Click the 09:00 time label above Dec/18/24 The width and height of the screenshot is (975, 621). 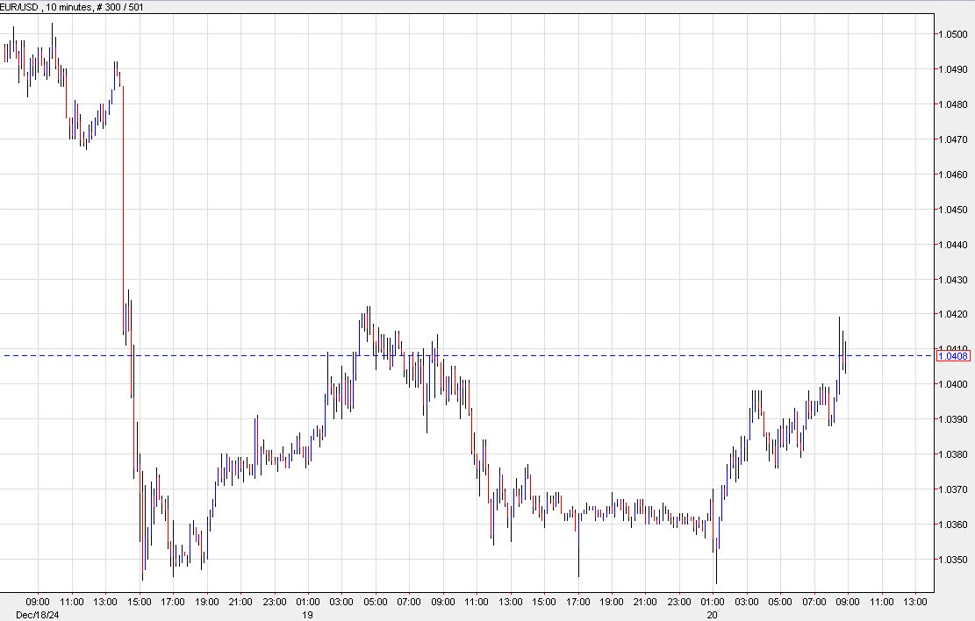pos(37,601)
